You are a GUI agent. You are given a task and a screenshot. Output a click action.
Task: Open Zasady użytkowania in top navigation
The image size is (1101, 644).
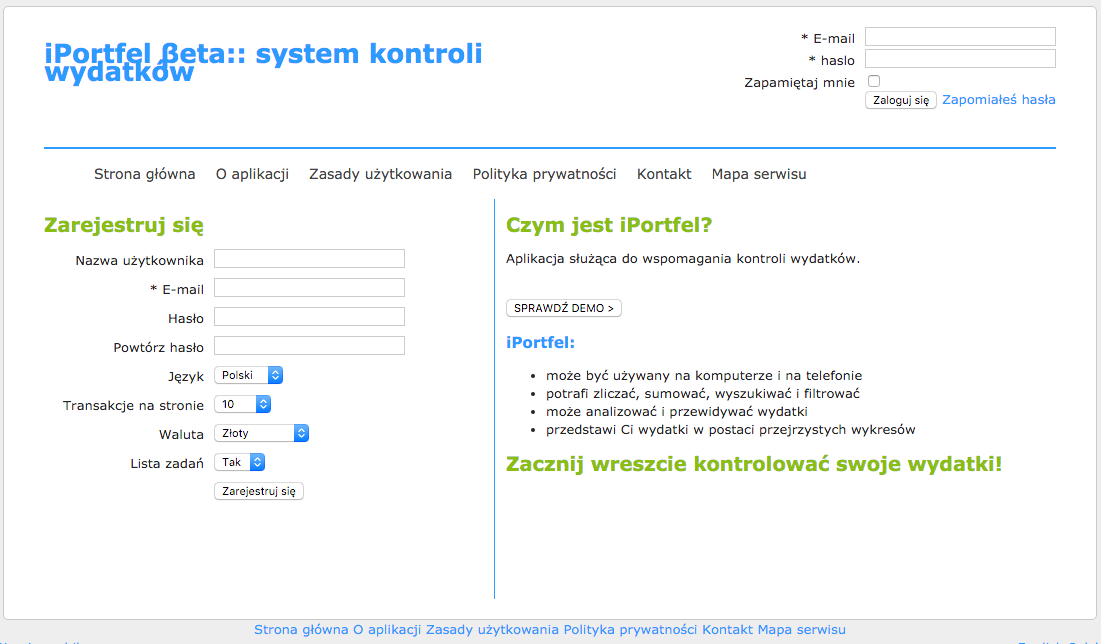point(380,174)
